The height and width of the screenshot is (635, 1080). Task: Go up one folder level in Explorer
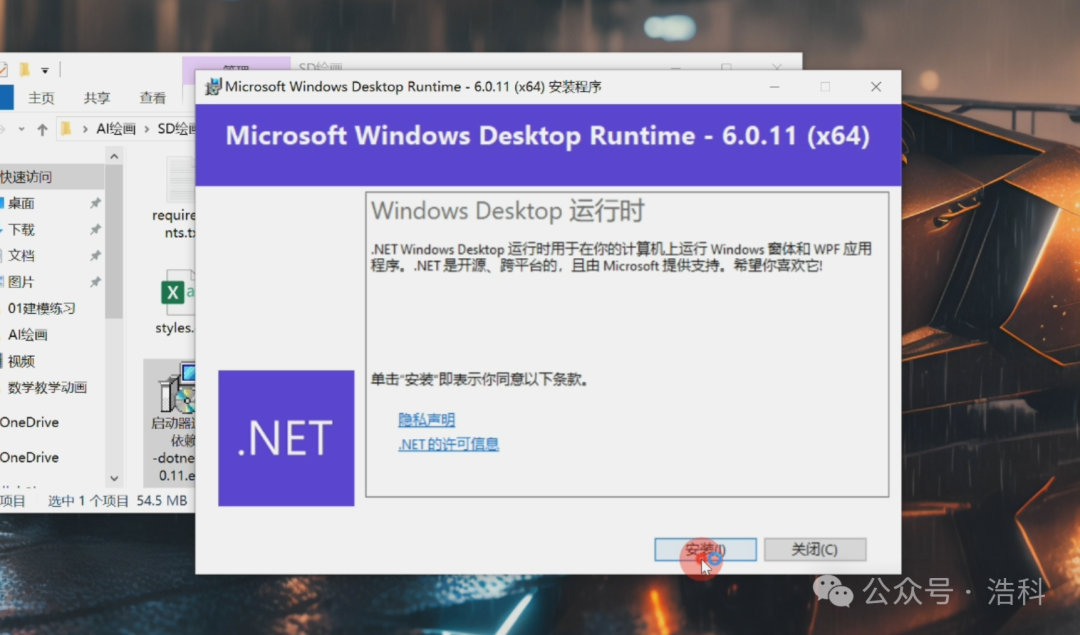coord(42,129)
